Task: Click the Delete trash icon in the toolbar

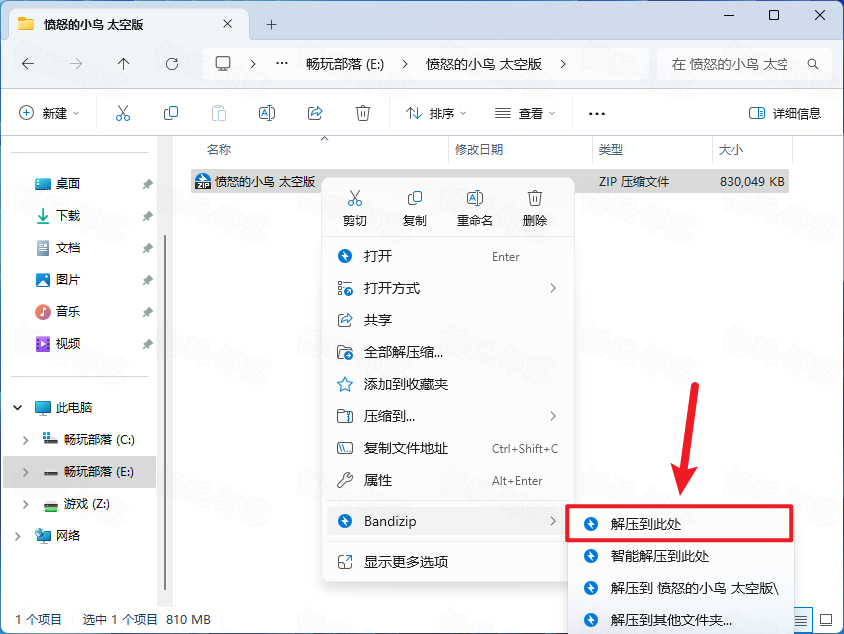Action: 363,113
